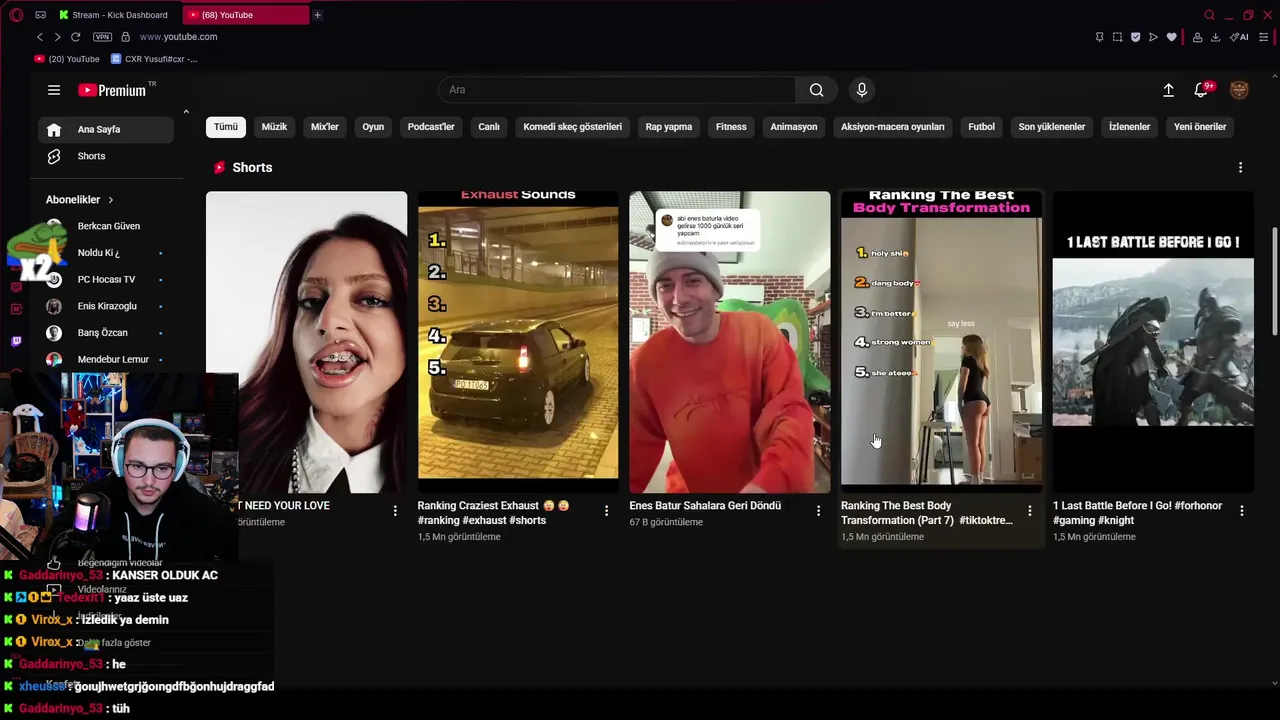
Task: Click the address bar URL
Action: coord(178,37)
